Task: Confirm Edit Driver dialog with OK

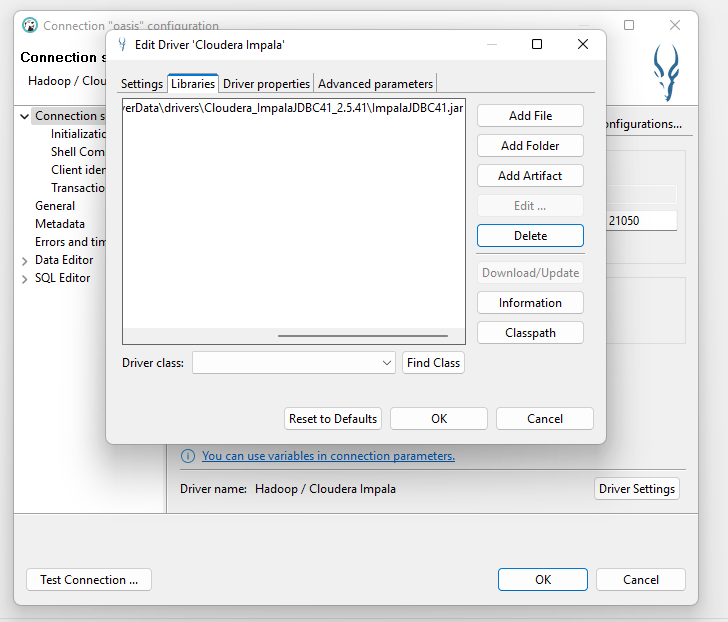Action: tap(439, 419)
